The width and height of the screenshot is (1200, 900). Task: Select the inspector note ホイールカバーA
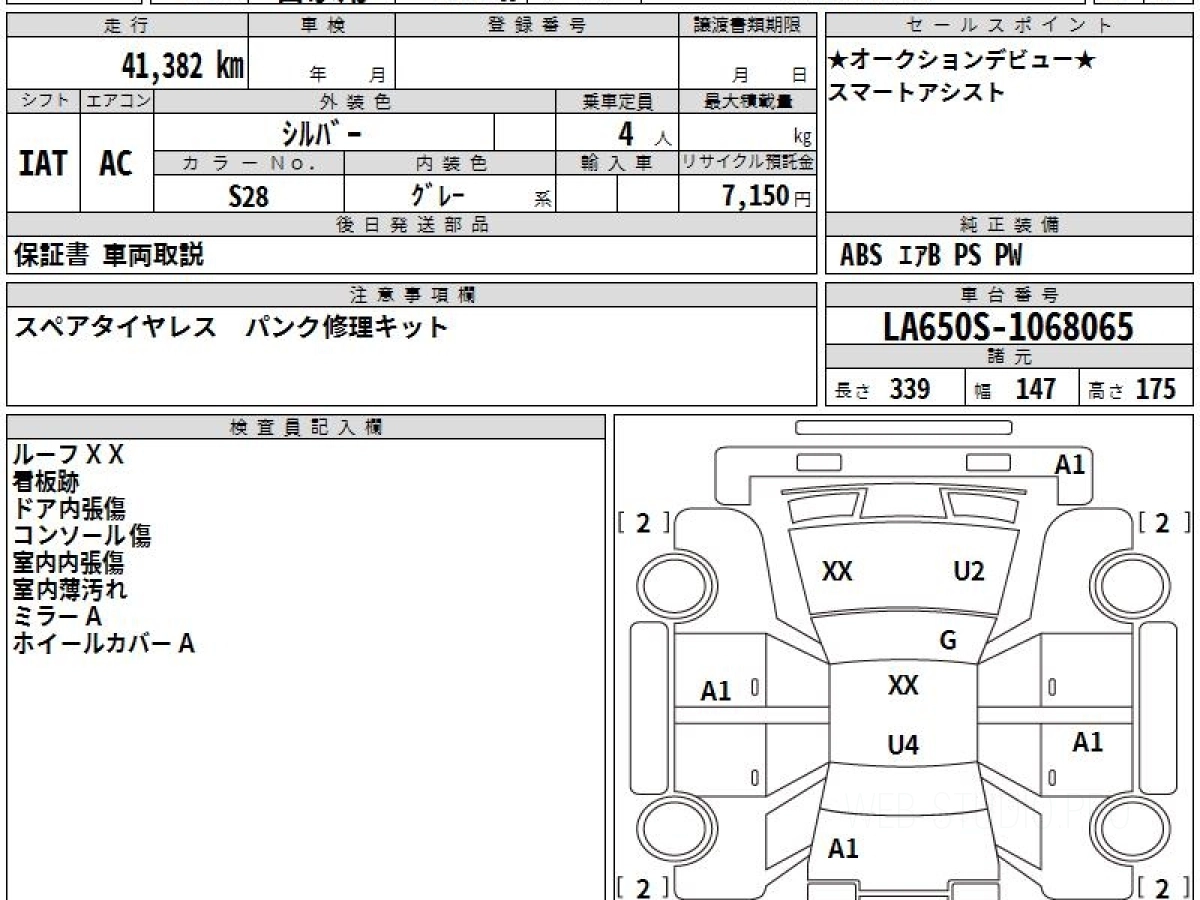103,644
